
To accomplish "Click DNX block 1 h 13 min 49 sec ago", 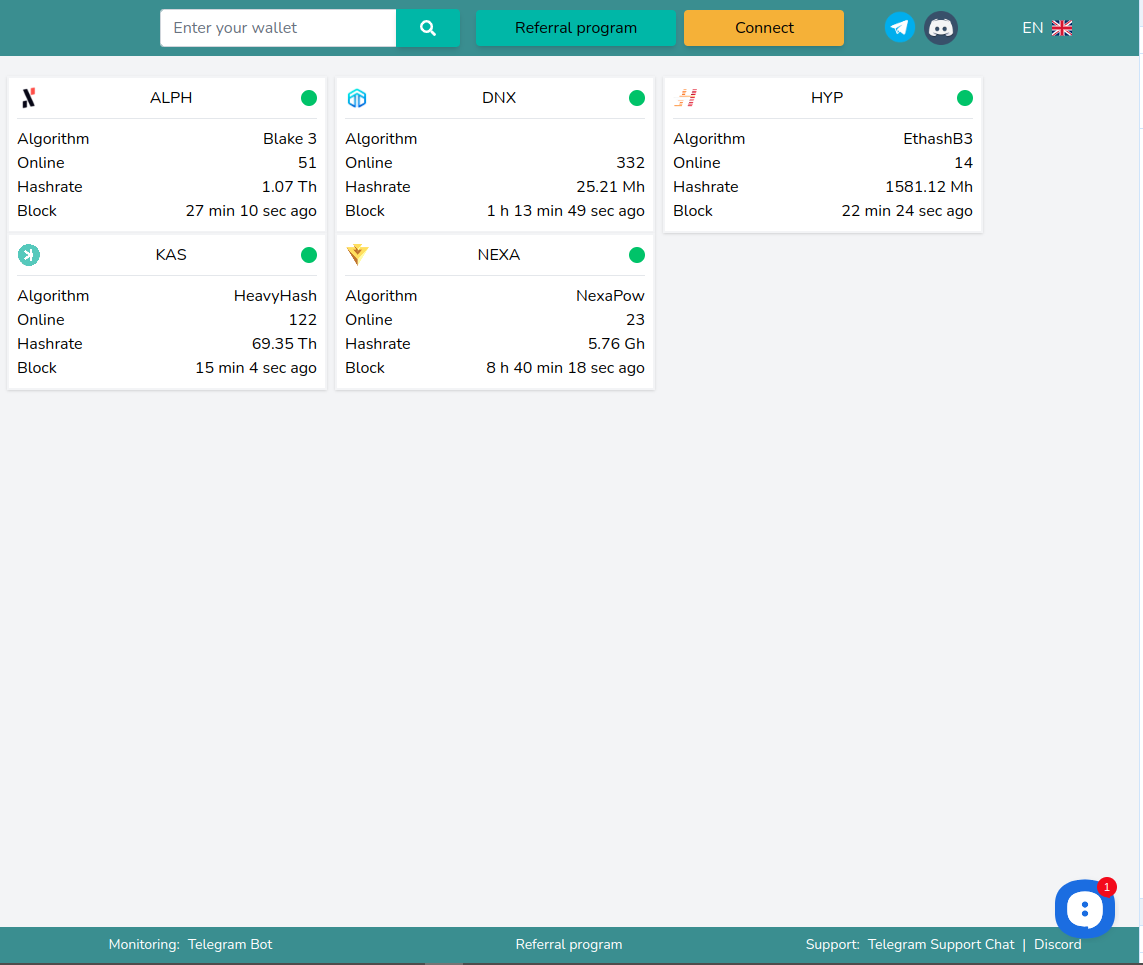I will point(566,211).
